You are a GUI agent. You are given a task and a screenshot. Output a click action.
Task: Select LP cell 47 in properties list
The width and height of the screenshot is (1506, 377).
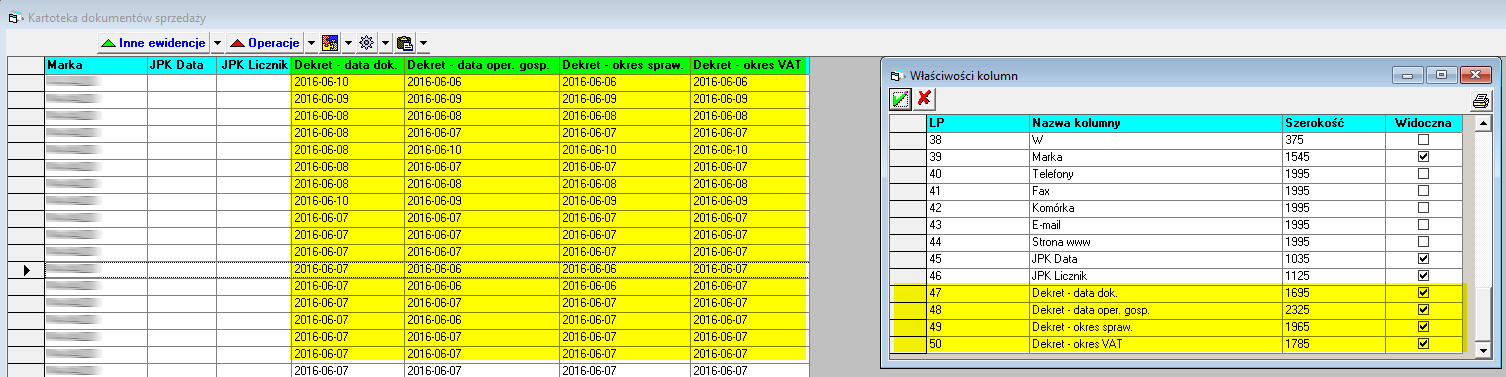pos(978,293)
